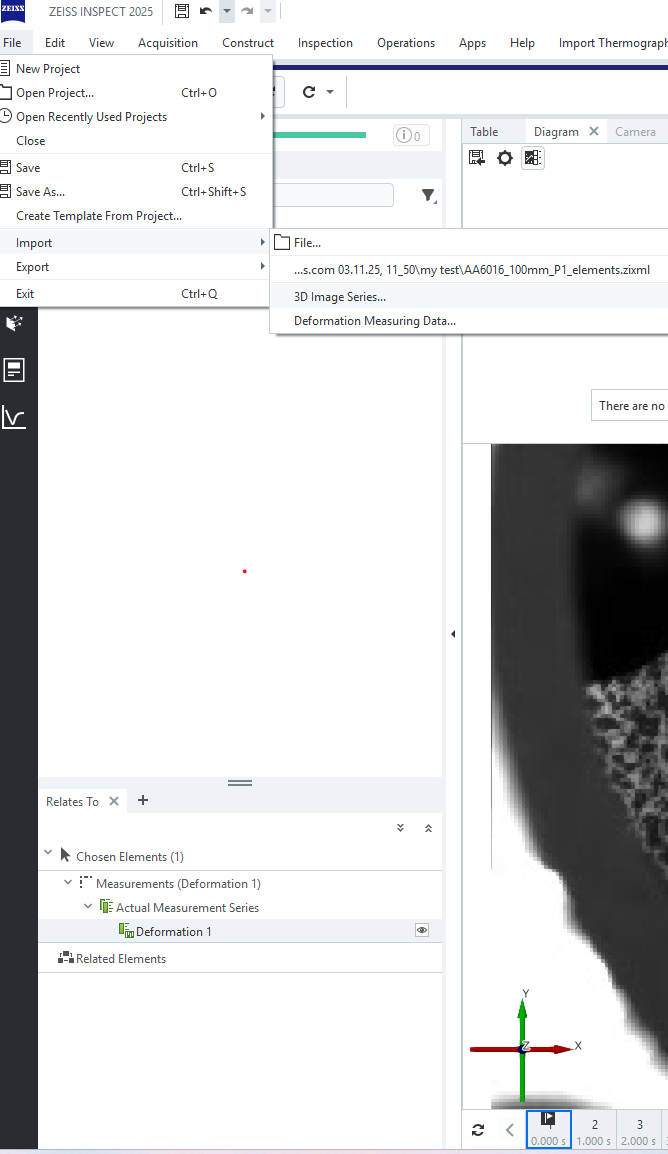Click the redo arrow icon

point(247,11)
